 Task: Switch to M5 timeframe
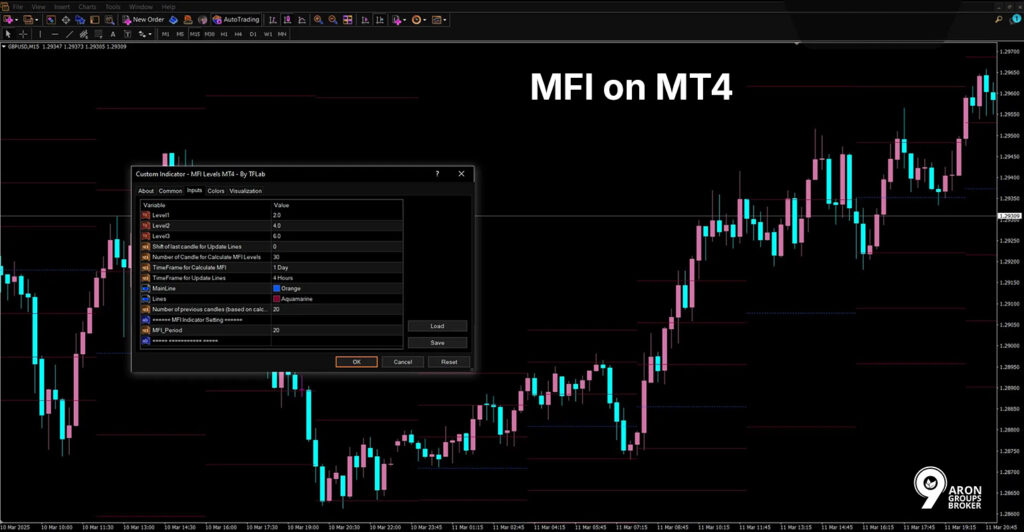click(180, 34)
